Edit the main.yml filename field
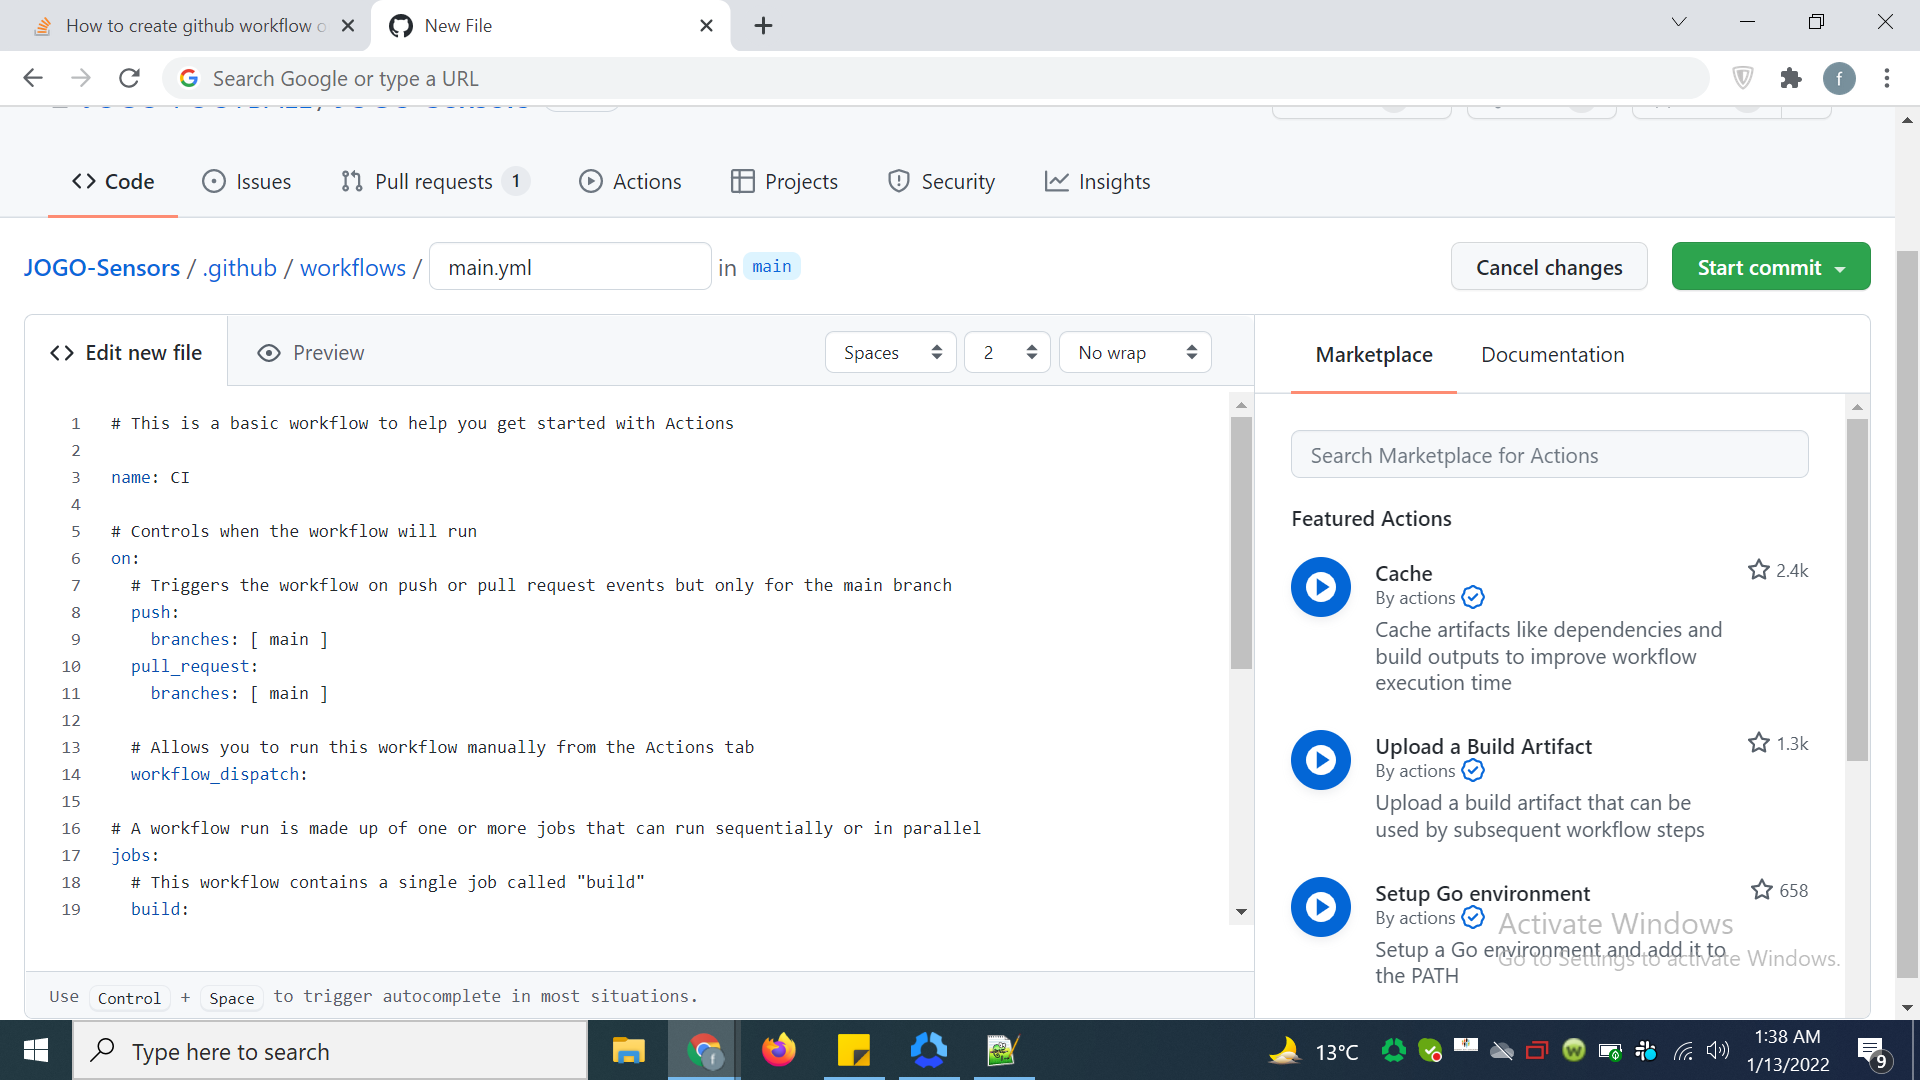Screen dimensions: 1920x1080 (570, 267)
